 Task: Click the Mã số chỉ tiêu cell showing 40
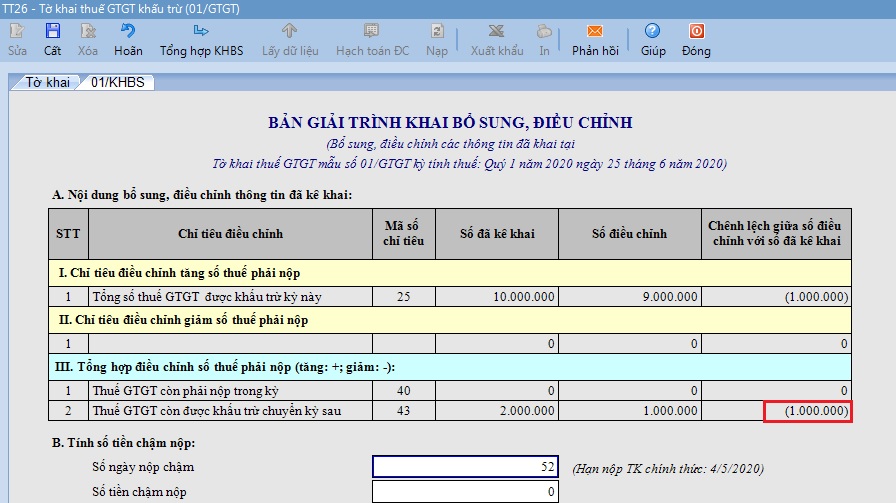pos(403,390)
